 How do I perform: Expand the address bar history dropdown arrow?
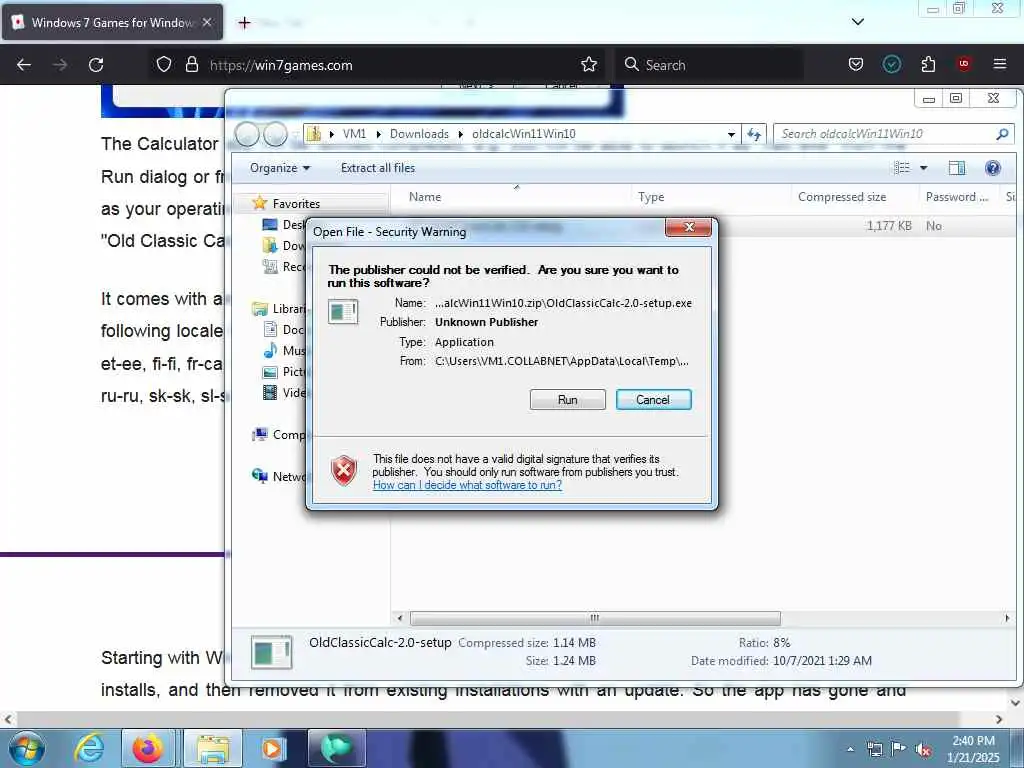pos(731,134)
